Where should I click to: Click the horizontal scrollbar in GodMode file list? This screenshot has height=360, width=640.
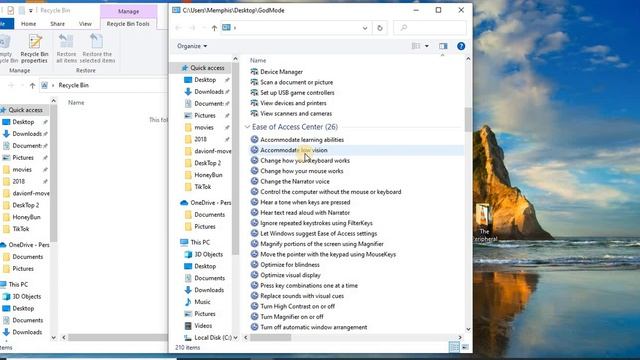271,338
